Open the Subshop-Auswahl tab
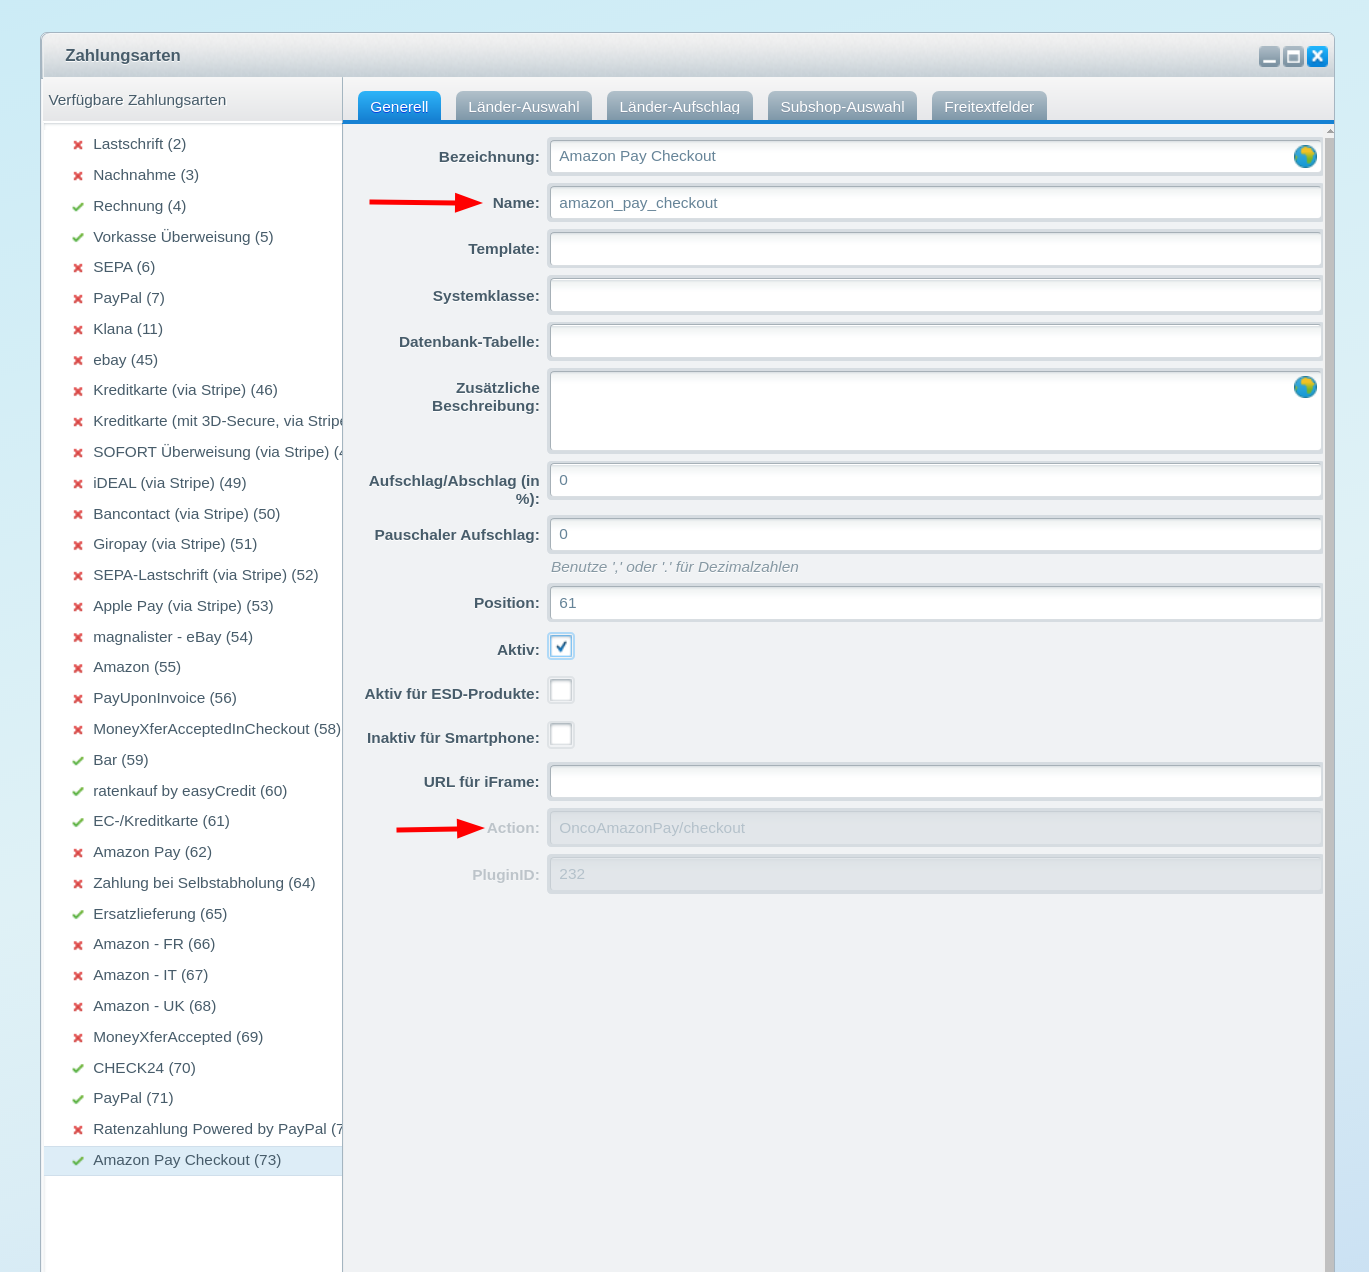This screenshot has height=1272, width=1369. (x=841, y=107)
